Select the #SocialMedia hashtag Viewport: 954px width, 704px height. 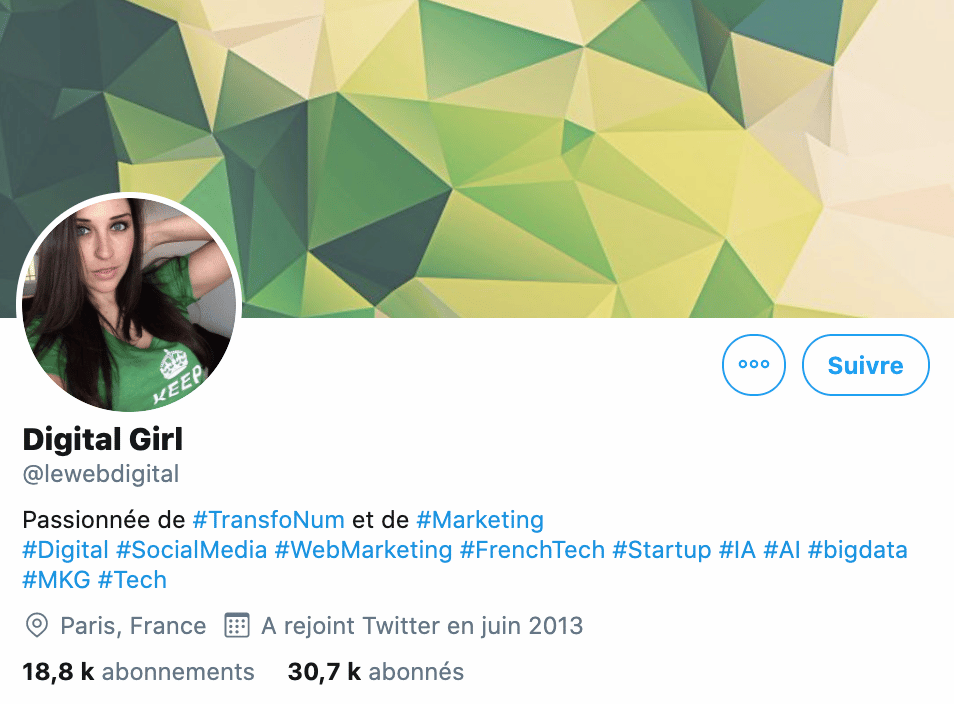coord(192,550)
